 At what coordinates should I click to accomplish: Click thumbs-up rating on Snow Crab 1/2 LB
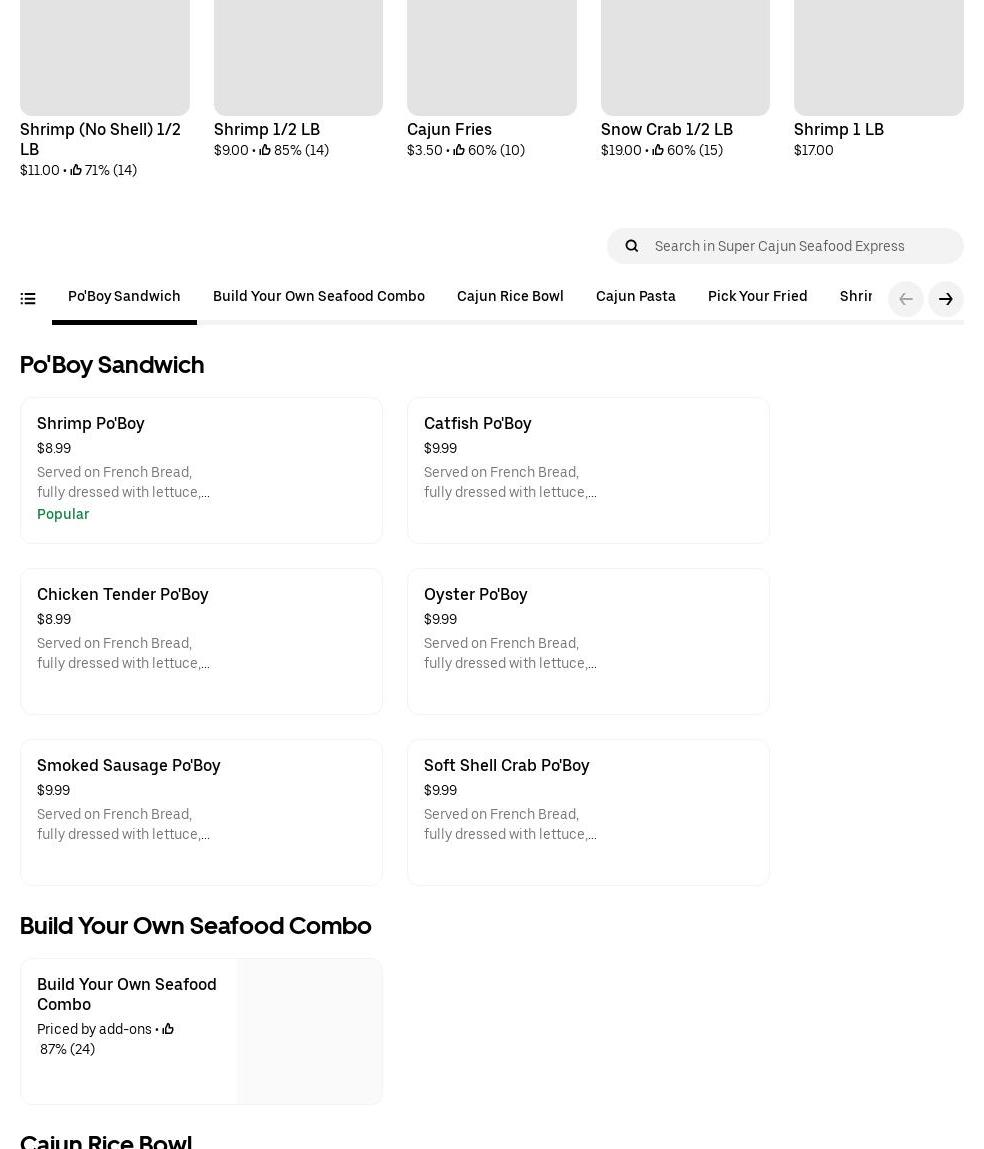click(x=658, y=151)
